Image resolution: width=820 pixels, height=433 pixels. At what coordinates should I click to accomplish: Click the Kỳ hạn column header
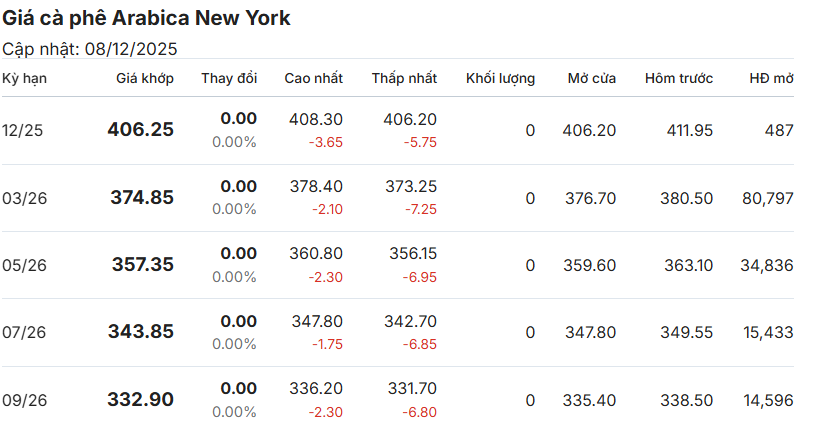pyautogui.click(x=24, y=78)
